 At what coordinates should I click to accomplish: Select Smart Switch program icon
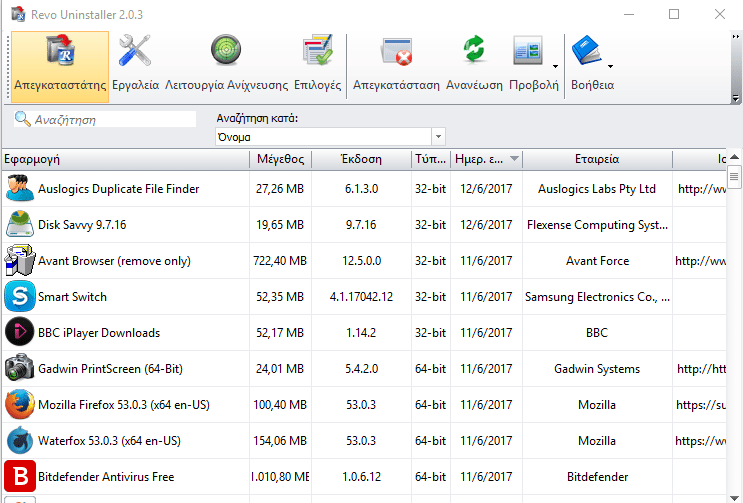(19, 296)
